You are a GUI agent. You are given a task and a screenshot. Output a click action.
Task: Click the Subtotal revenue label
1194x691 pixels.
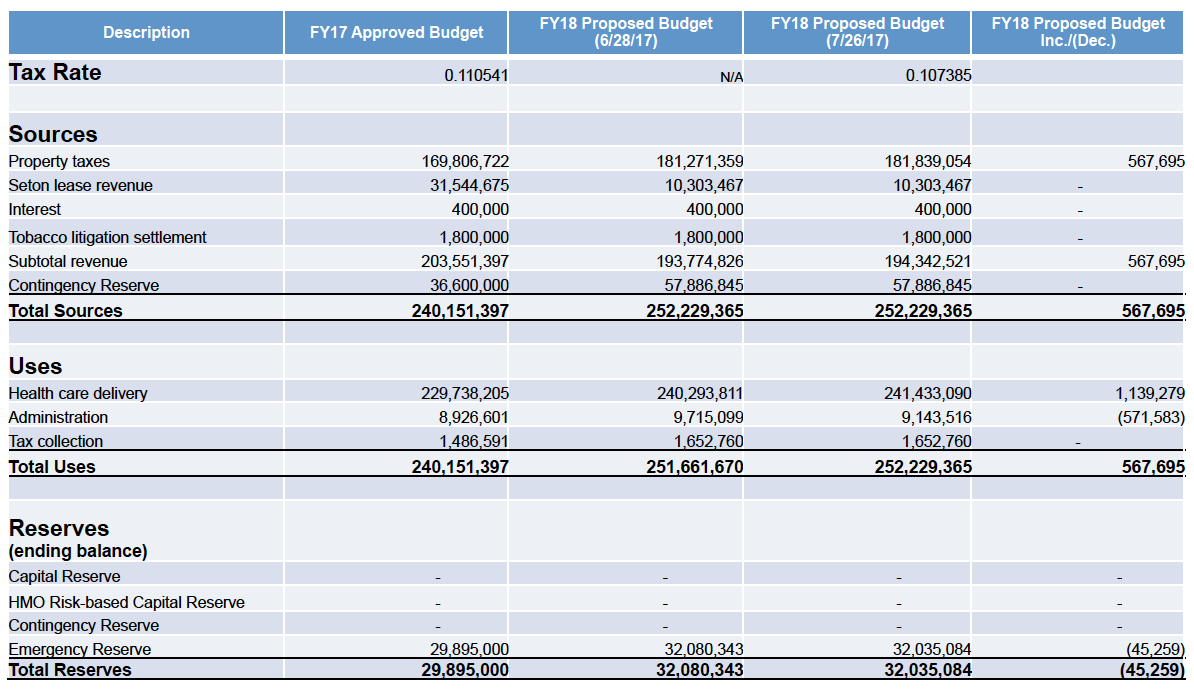68,261
